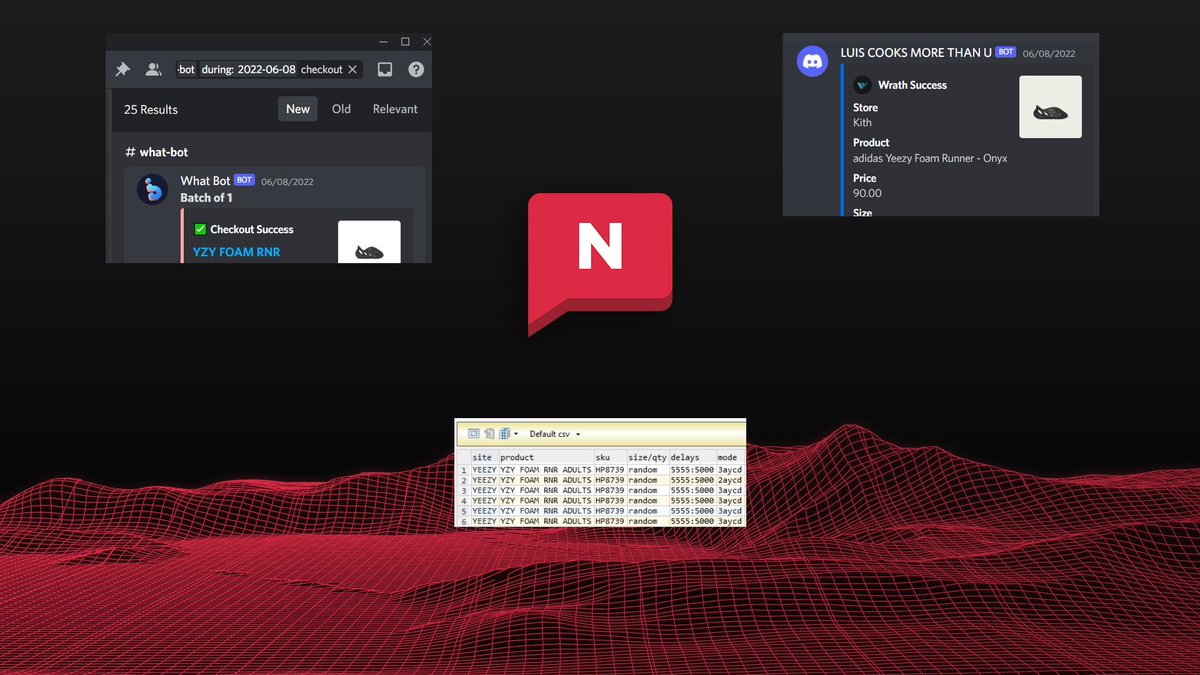Show the member list icon in Discord
The height and width of the screenshot is (675, 1200).
coord(153,70)
